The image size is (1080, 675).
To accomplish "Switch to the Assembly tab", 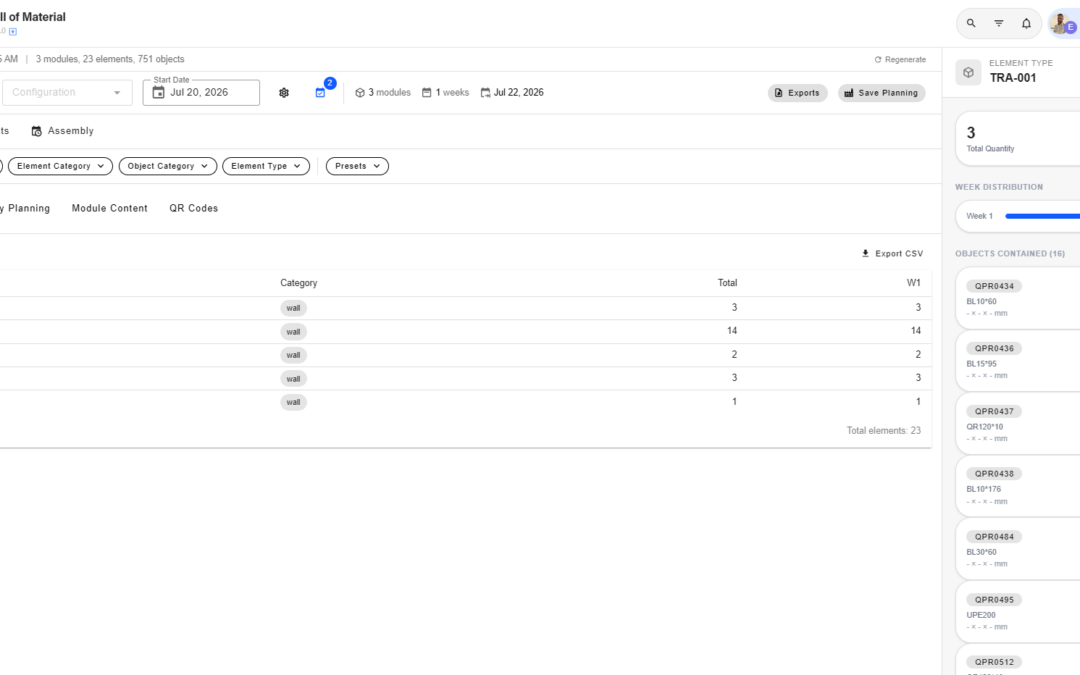I will click(x=63, y=131).
